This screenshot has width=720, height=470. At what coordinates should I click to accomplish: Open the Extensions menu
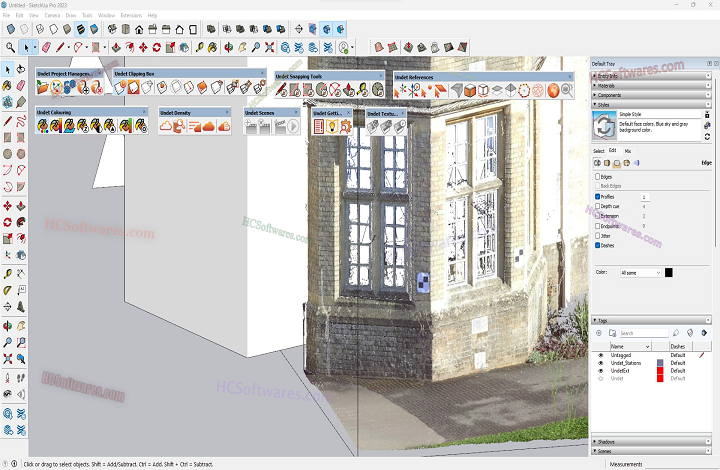[131, 16]
